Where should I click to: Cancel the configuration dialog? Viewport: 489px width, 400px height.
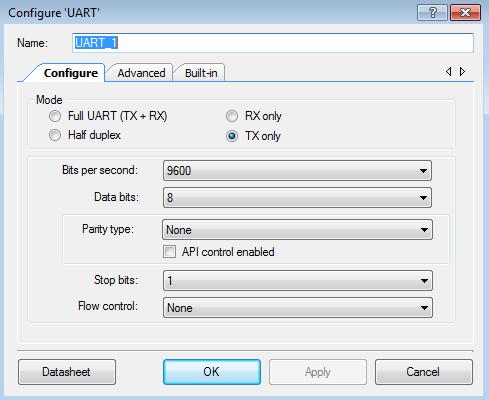pos(423,372)
